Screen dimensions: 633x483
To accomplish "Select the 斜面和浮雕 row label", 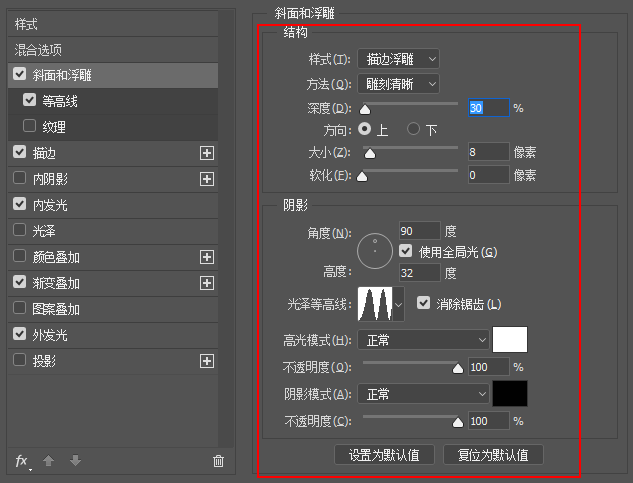I will (62, 75).
